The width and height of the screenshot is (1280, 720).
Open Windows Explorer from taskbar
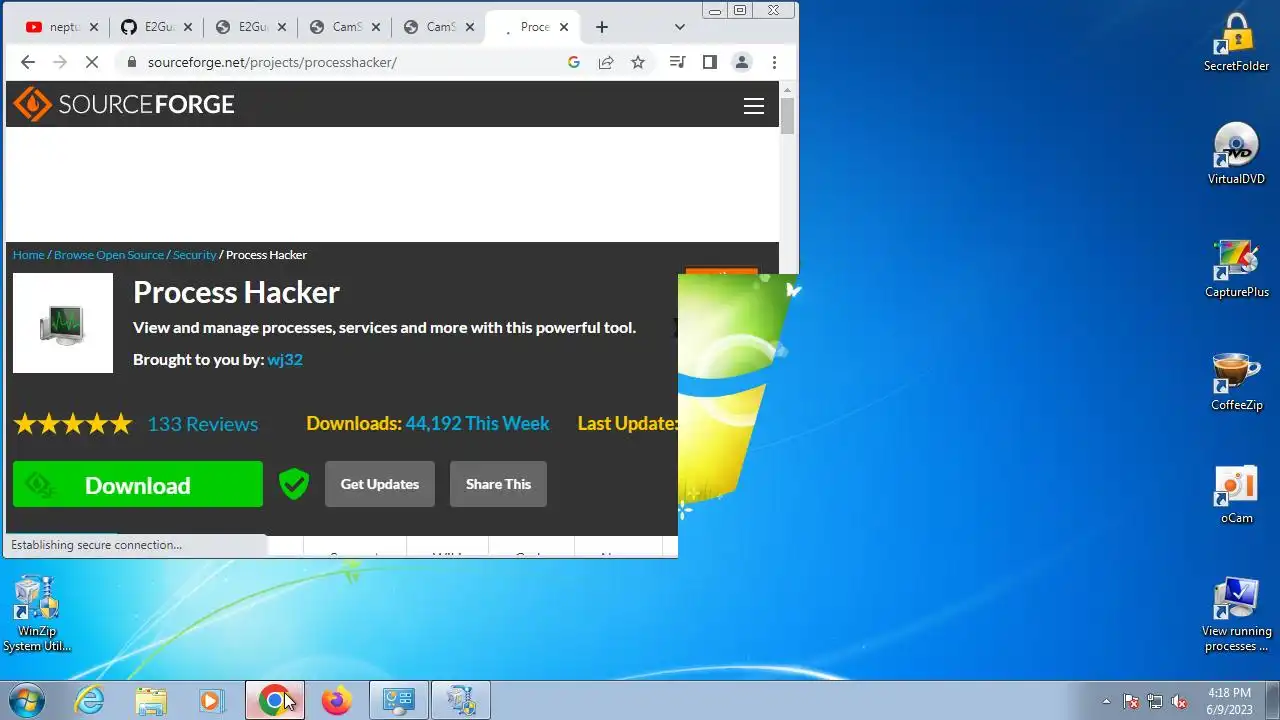tap(151, 701)
